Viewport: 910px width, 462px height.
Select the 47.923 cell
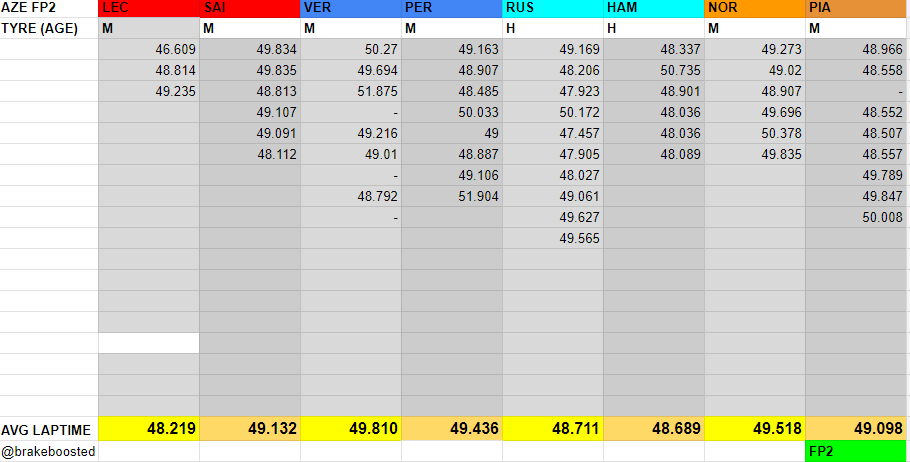[553, 91]
